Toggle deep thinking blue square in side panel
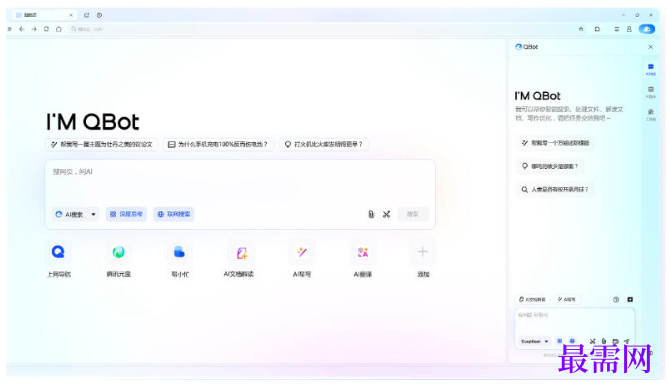The image size is (670, 390). (559, 341)
